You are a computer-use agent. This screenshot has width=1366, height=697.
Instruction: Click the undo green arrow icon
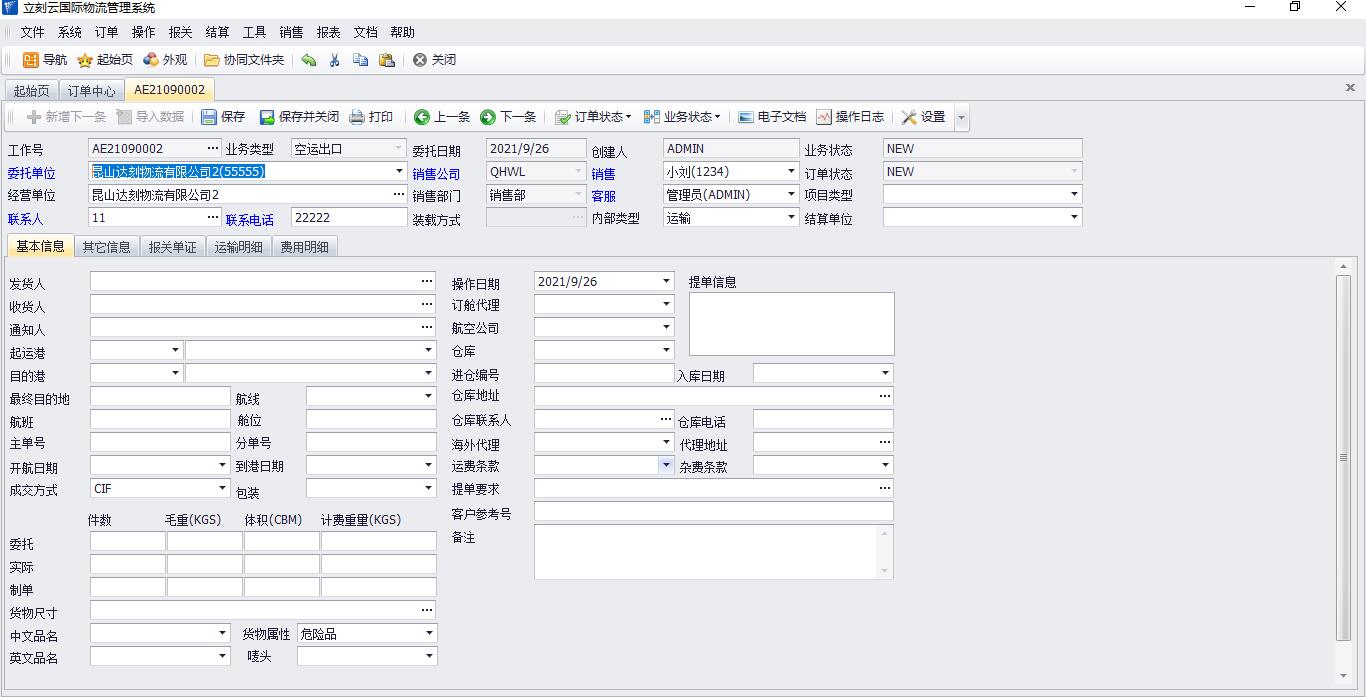[x=309, y=60]
